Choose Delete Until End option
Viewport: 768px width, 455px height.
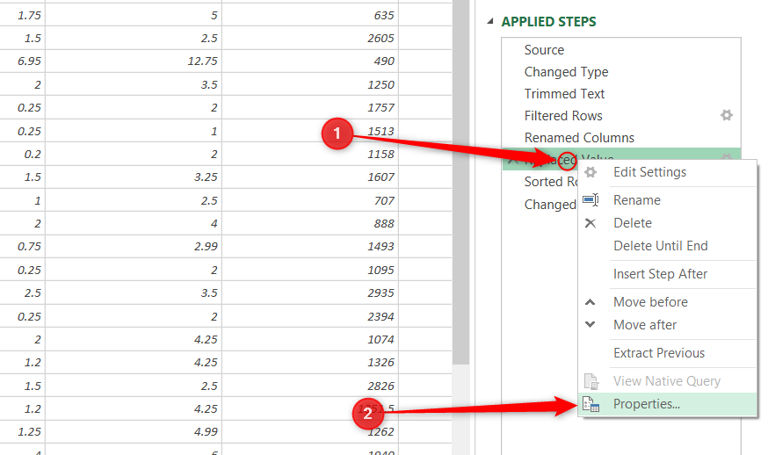click(660, 246)
